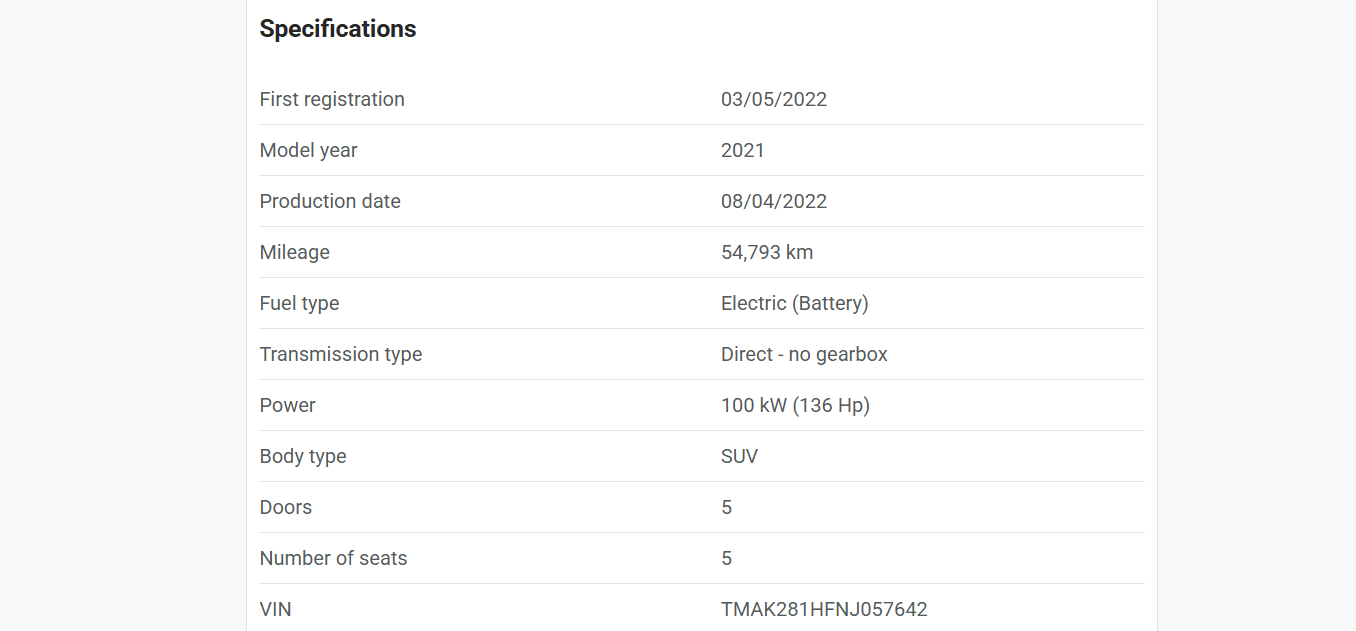The width and height of the screenshot is (1356, 631).
Task: Click the Electric (Battery) value
Action: (795, 303)
